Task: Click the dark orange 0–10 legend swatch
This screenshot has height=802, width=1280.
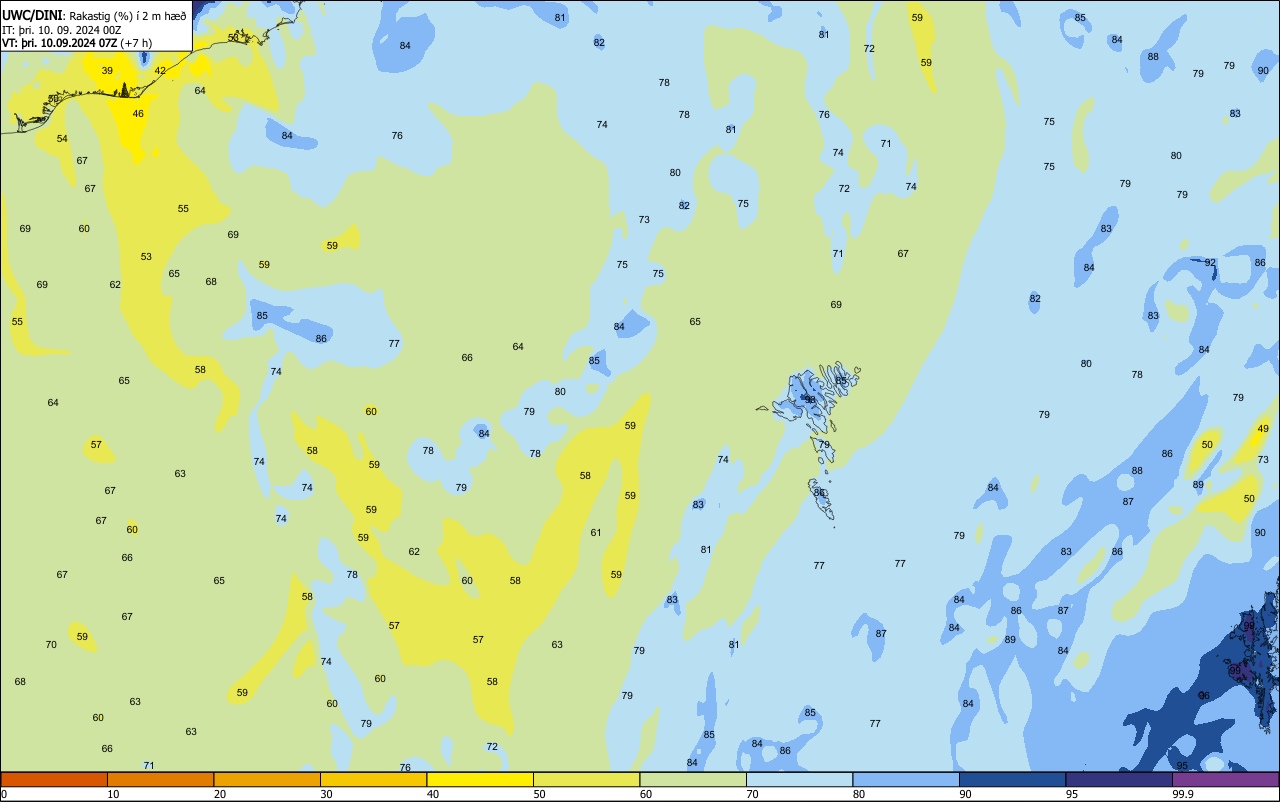Action: [54, 779]
